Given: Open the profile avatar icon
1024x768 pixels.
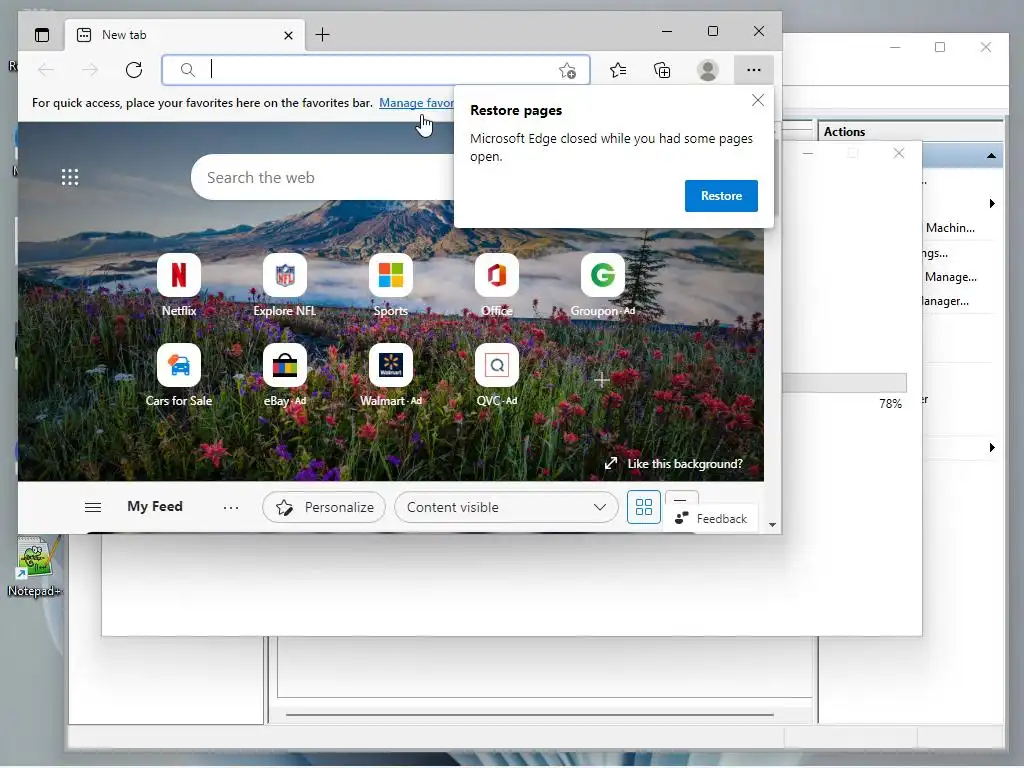Looking at the screenshot, I should coord(708,70).
